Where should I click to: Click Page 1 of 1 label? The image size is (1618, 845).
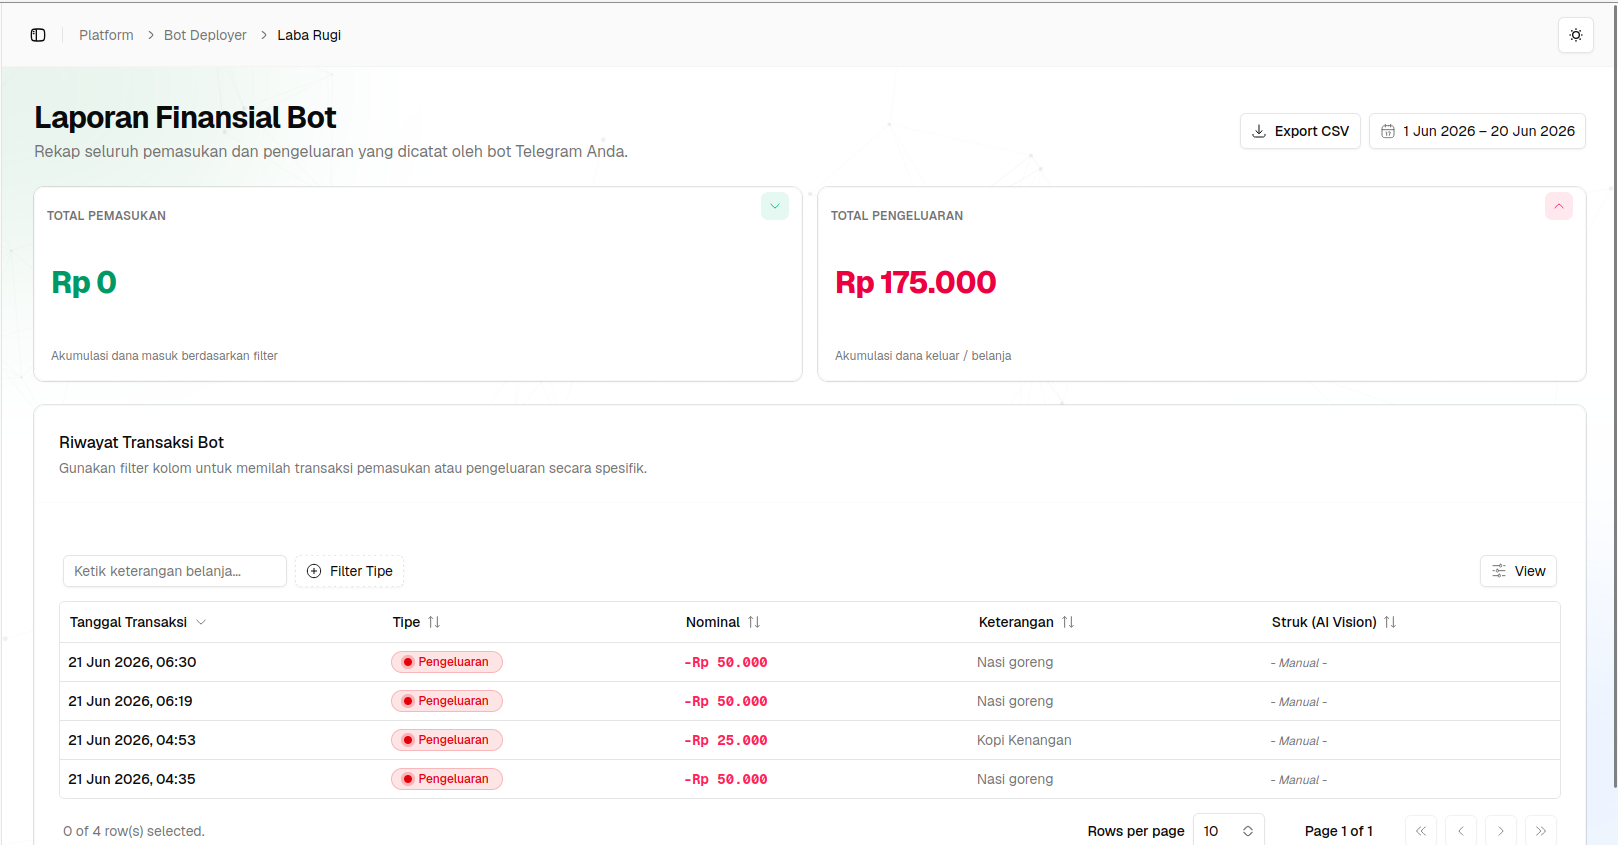(x=1339, y=831)
